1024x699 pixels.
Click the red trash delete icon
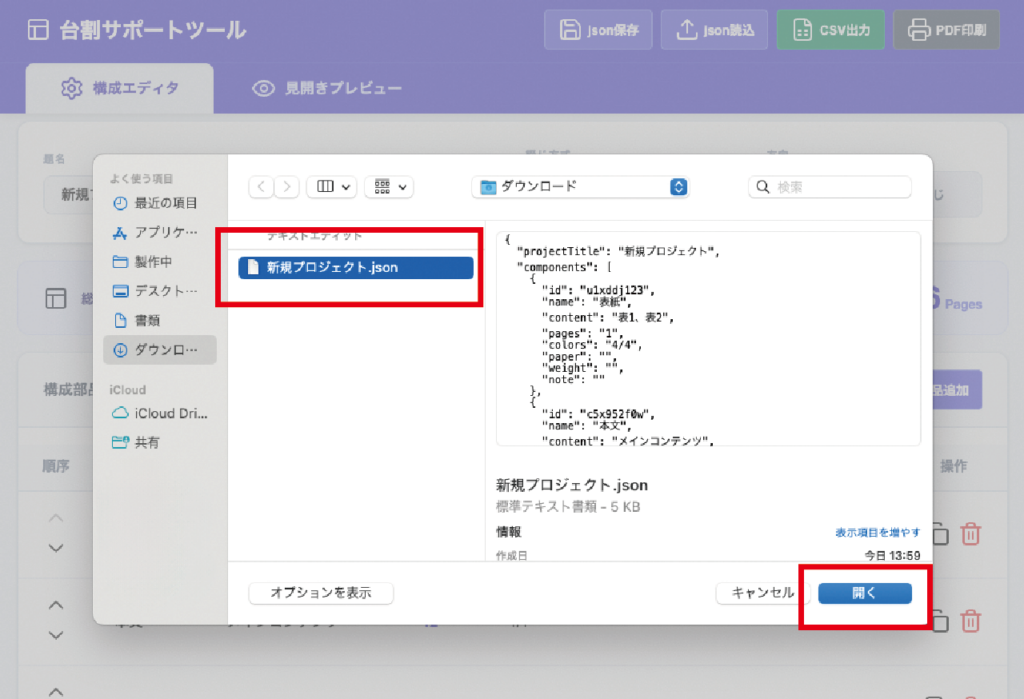pos(970,534)
